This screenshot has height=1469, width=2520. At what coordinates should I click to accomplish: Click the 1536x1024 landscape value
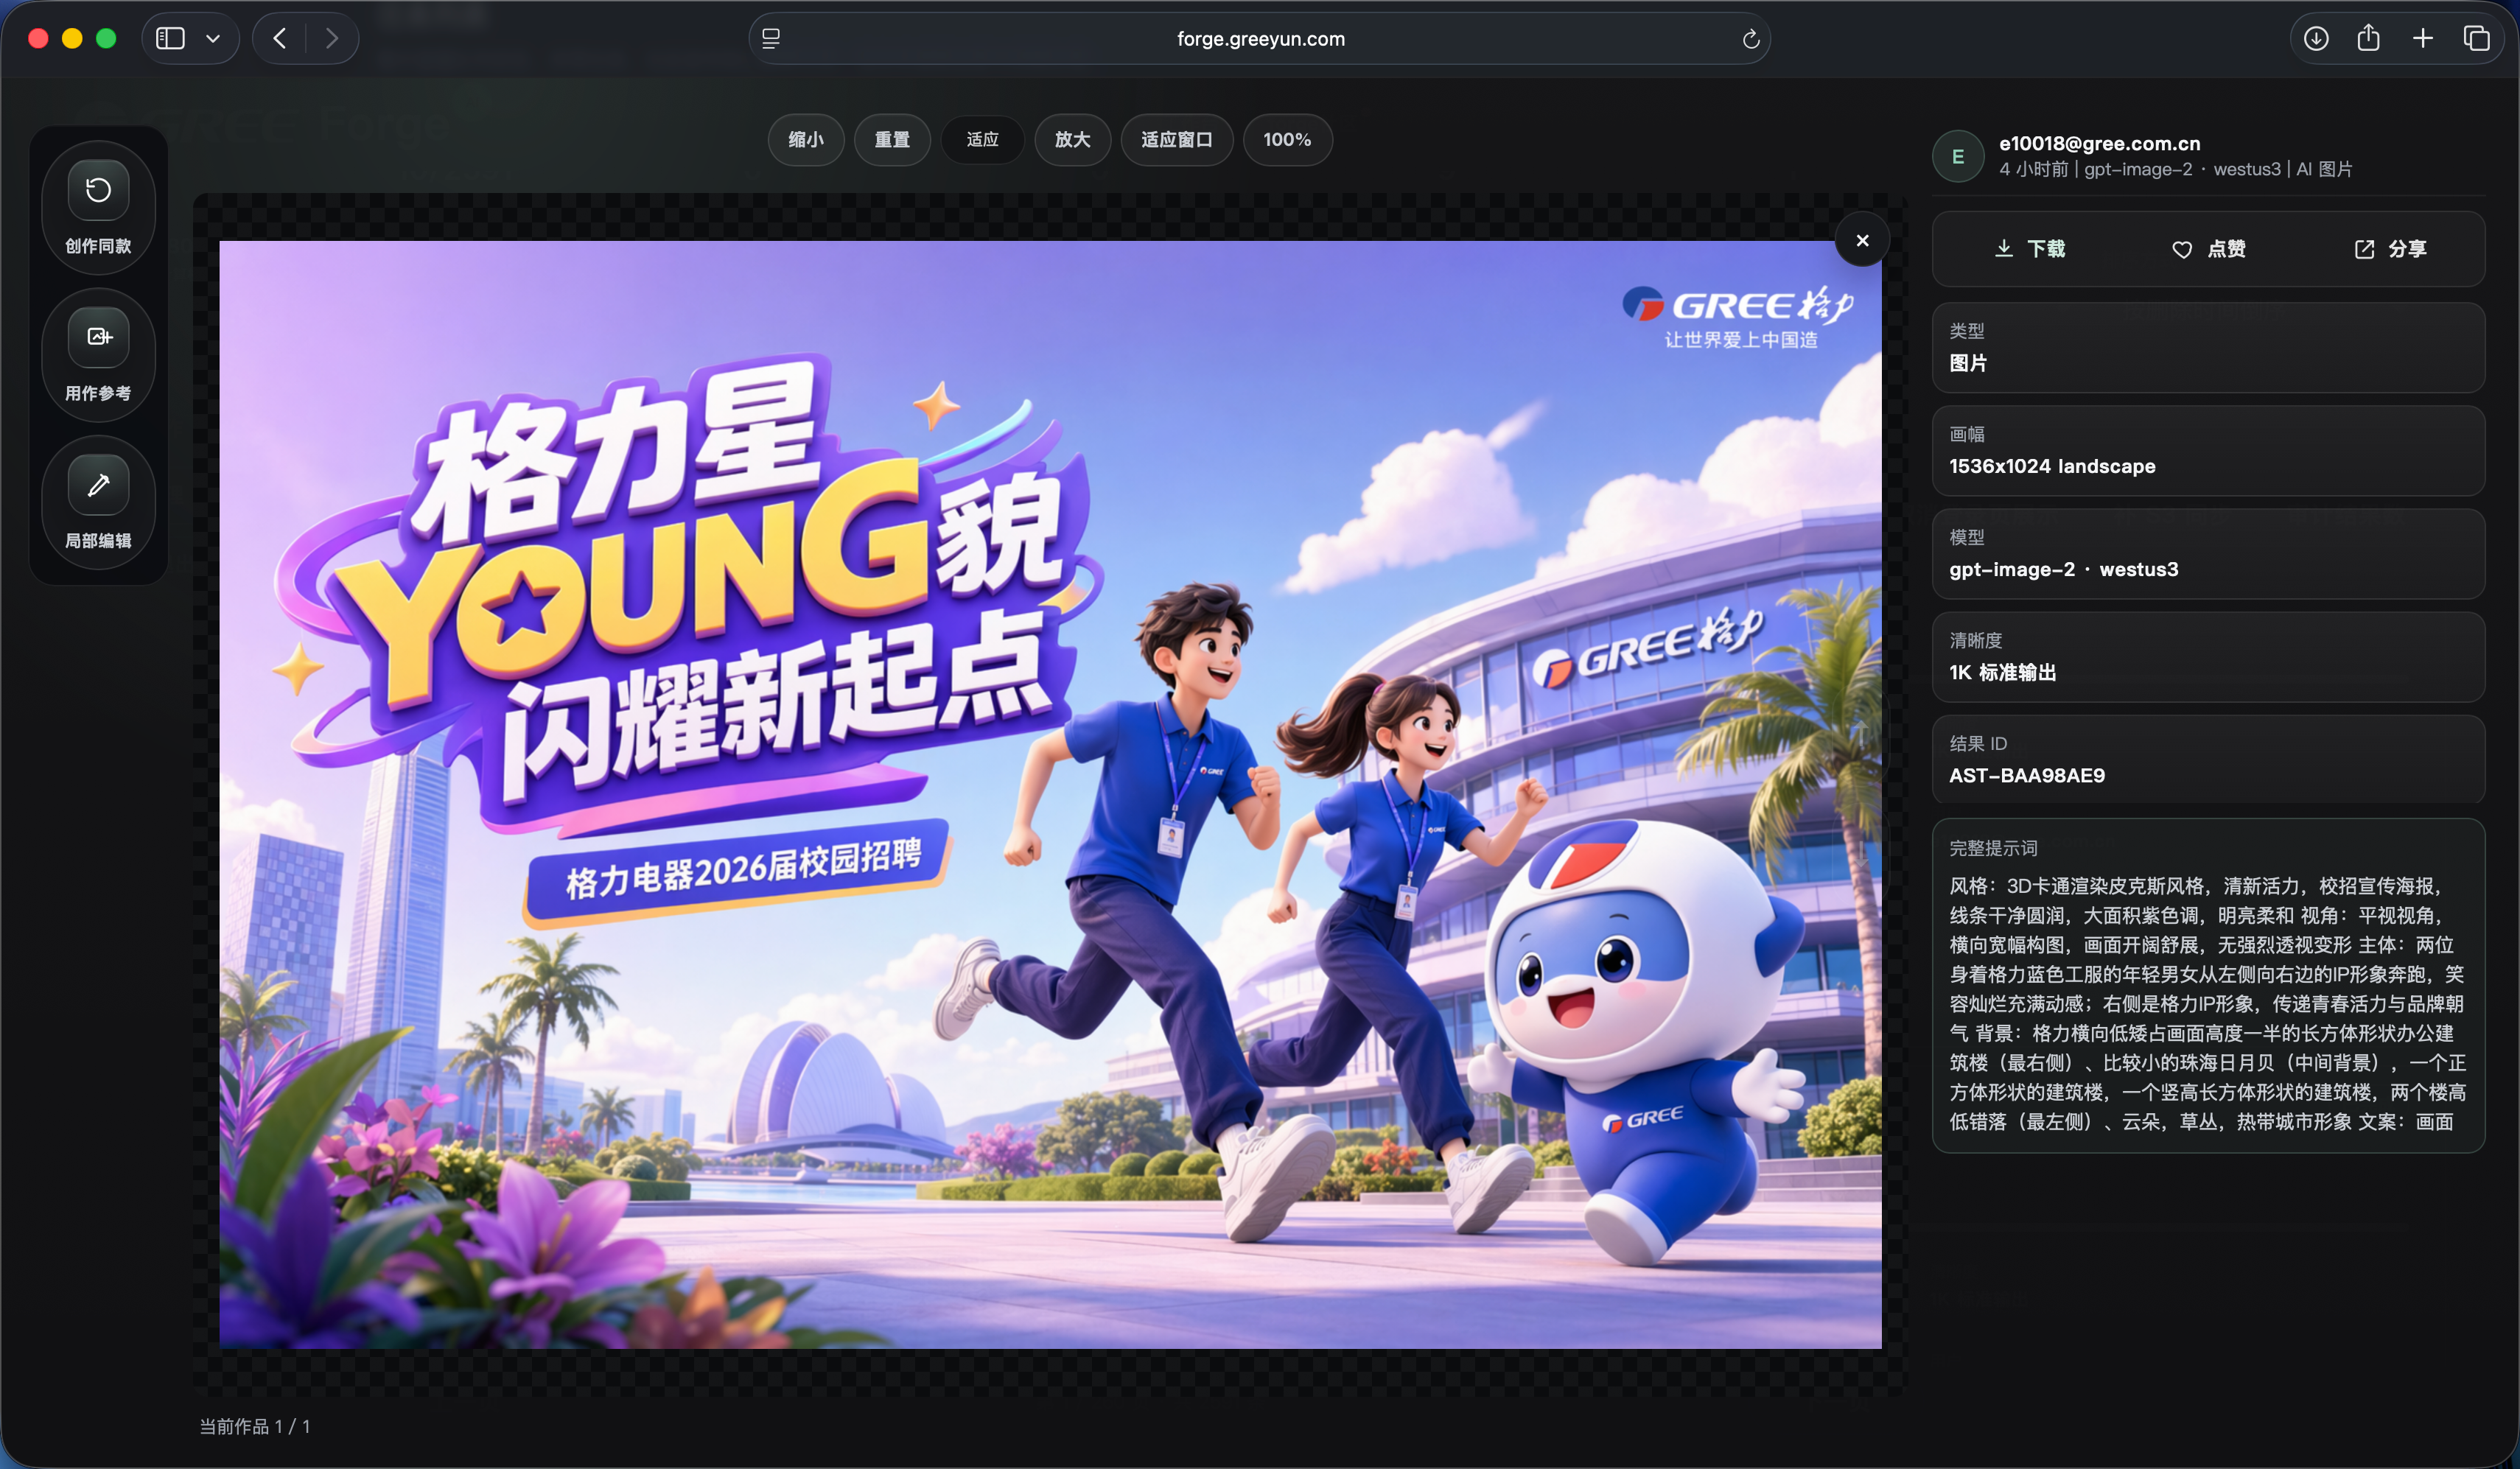[2052, 467]
